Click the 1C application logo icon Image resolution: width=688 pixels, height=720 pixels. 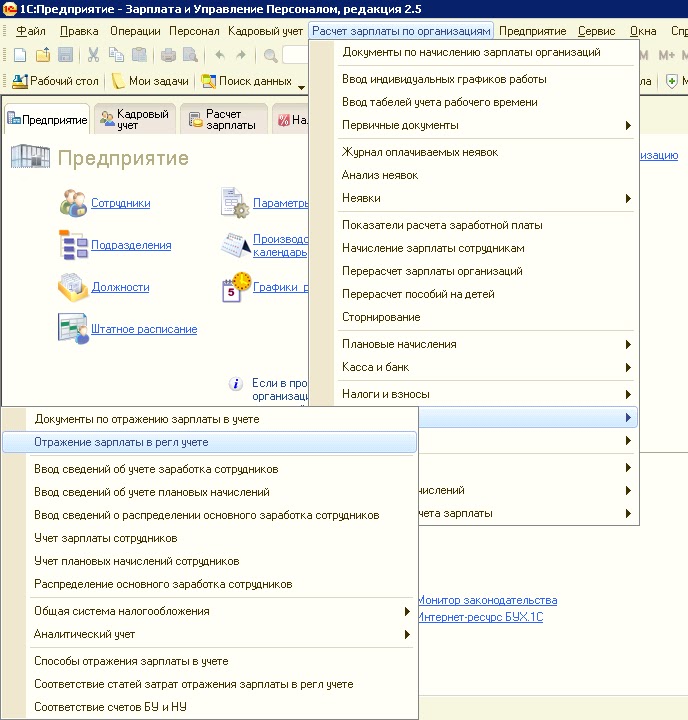[x=9, y=8]
